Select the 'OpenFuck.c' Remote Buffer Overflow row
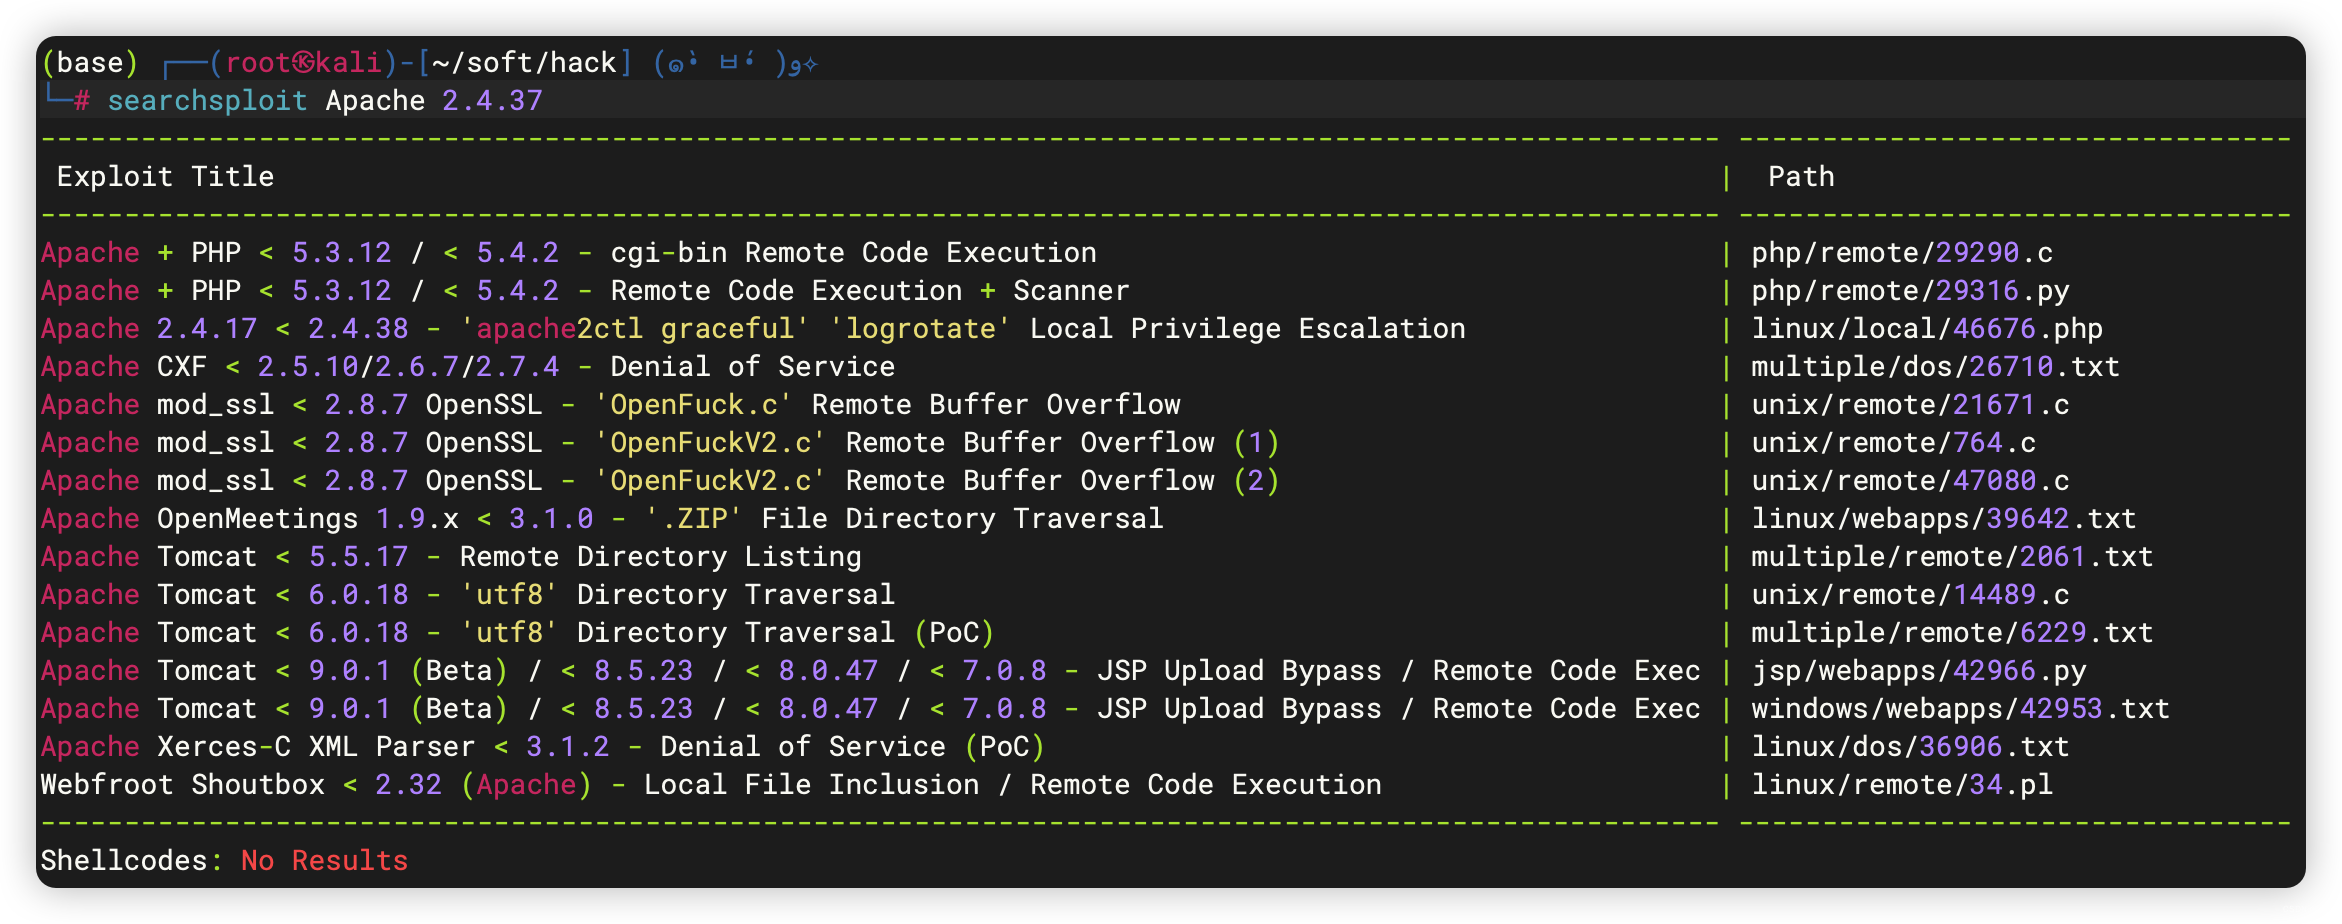 coord(610,405)
